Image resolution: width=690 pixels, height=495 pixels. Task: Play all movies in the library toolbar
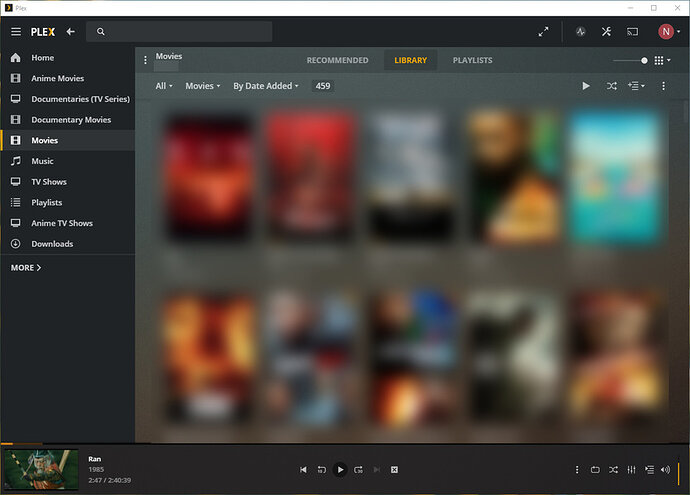(x=586, y=86)
